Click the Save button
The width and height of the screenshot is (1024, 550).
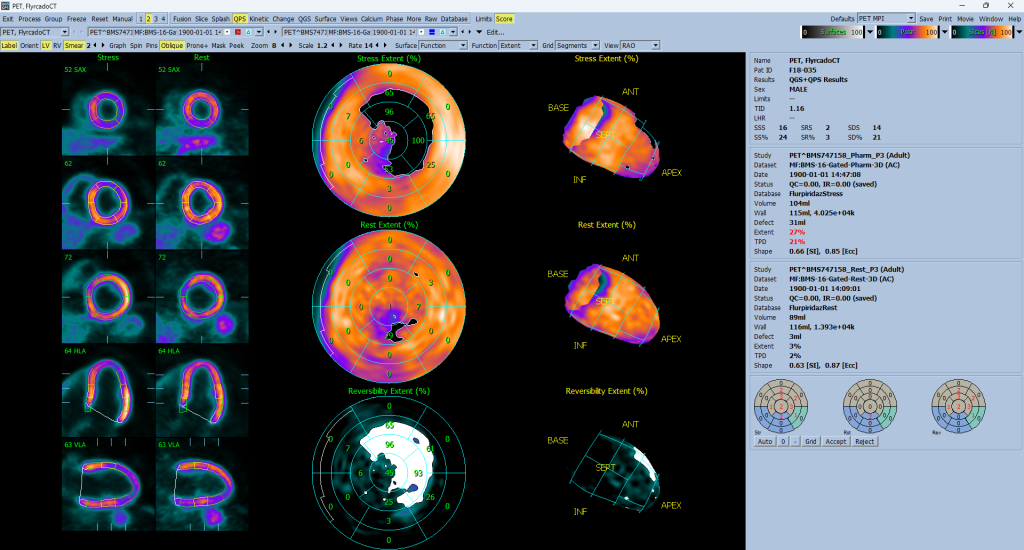[x=926, y=19]
